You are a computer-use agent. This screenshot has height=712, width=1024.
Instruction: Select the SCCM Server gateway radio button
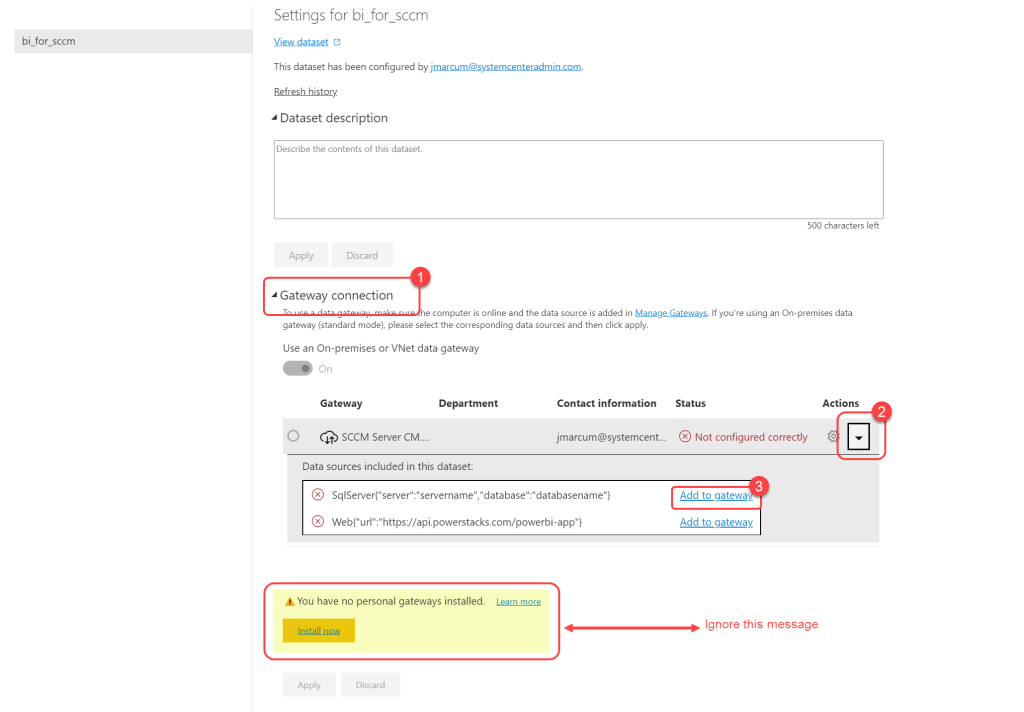click(x=293, y=436)
